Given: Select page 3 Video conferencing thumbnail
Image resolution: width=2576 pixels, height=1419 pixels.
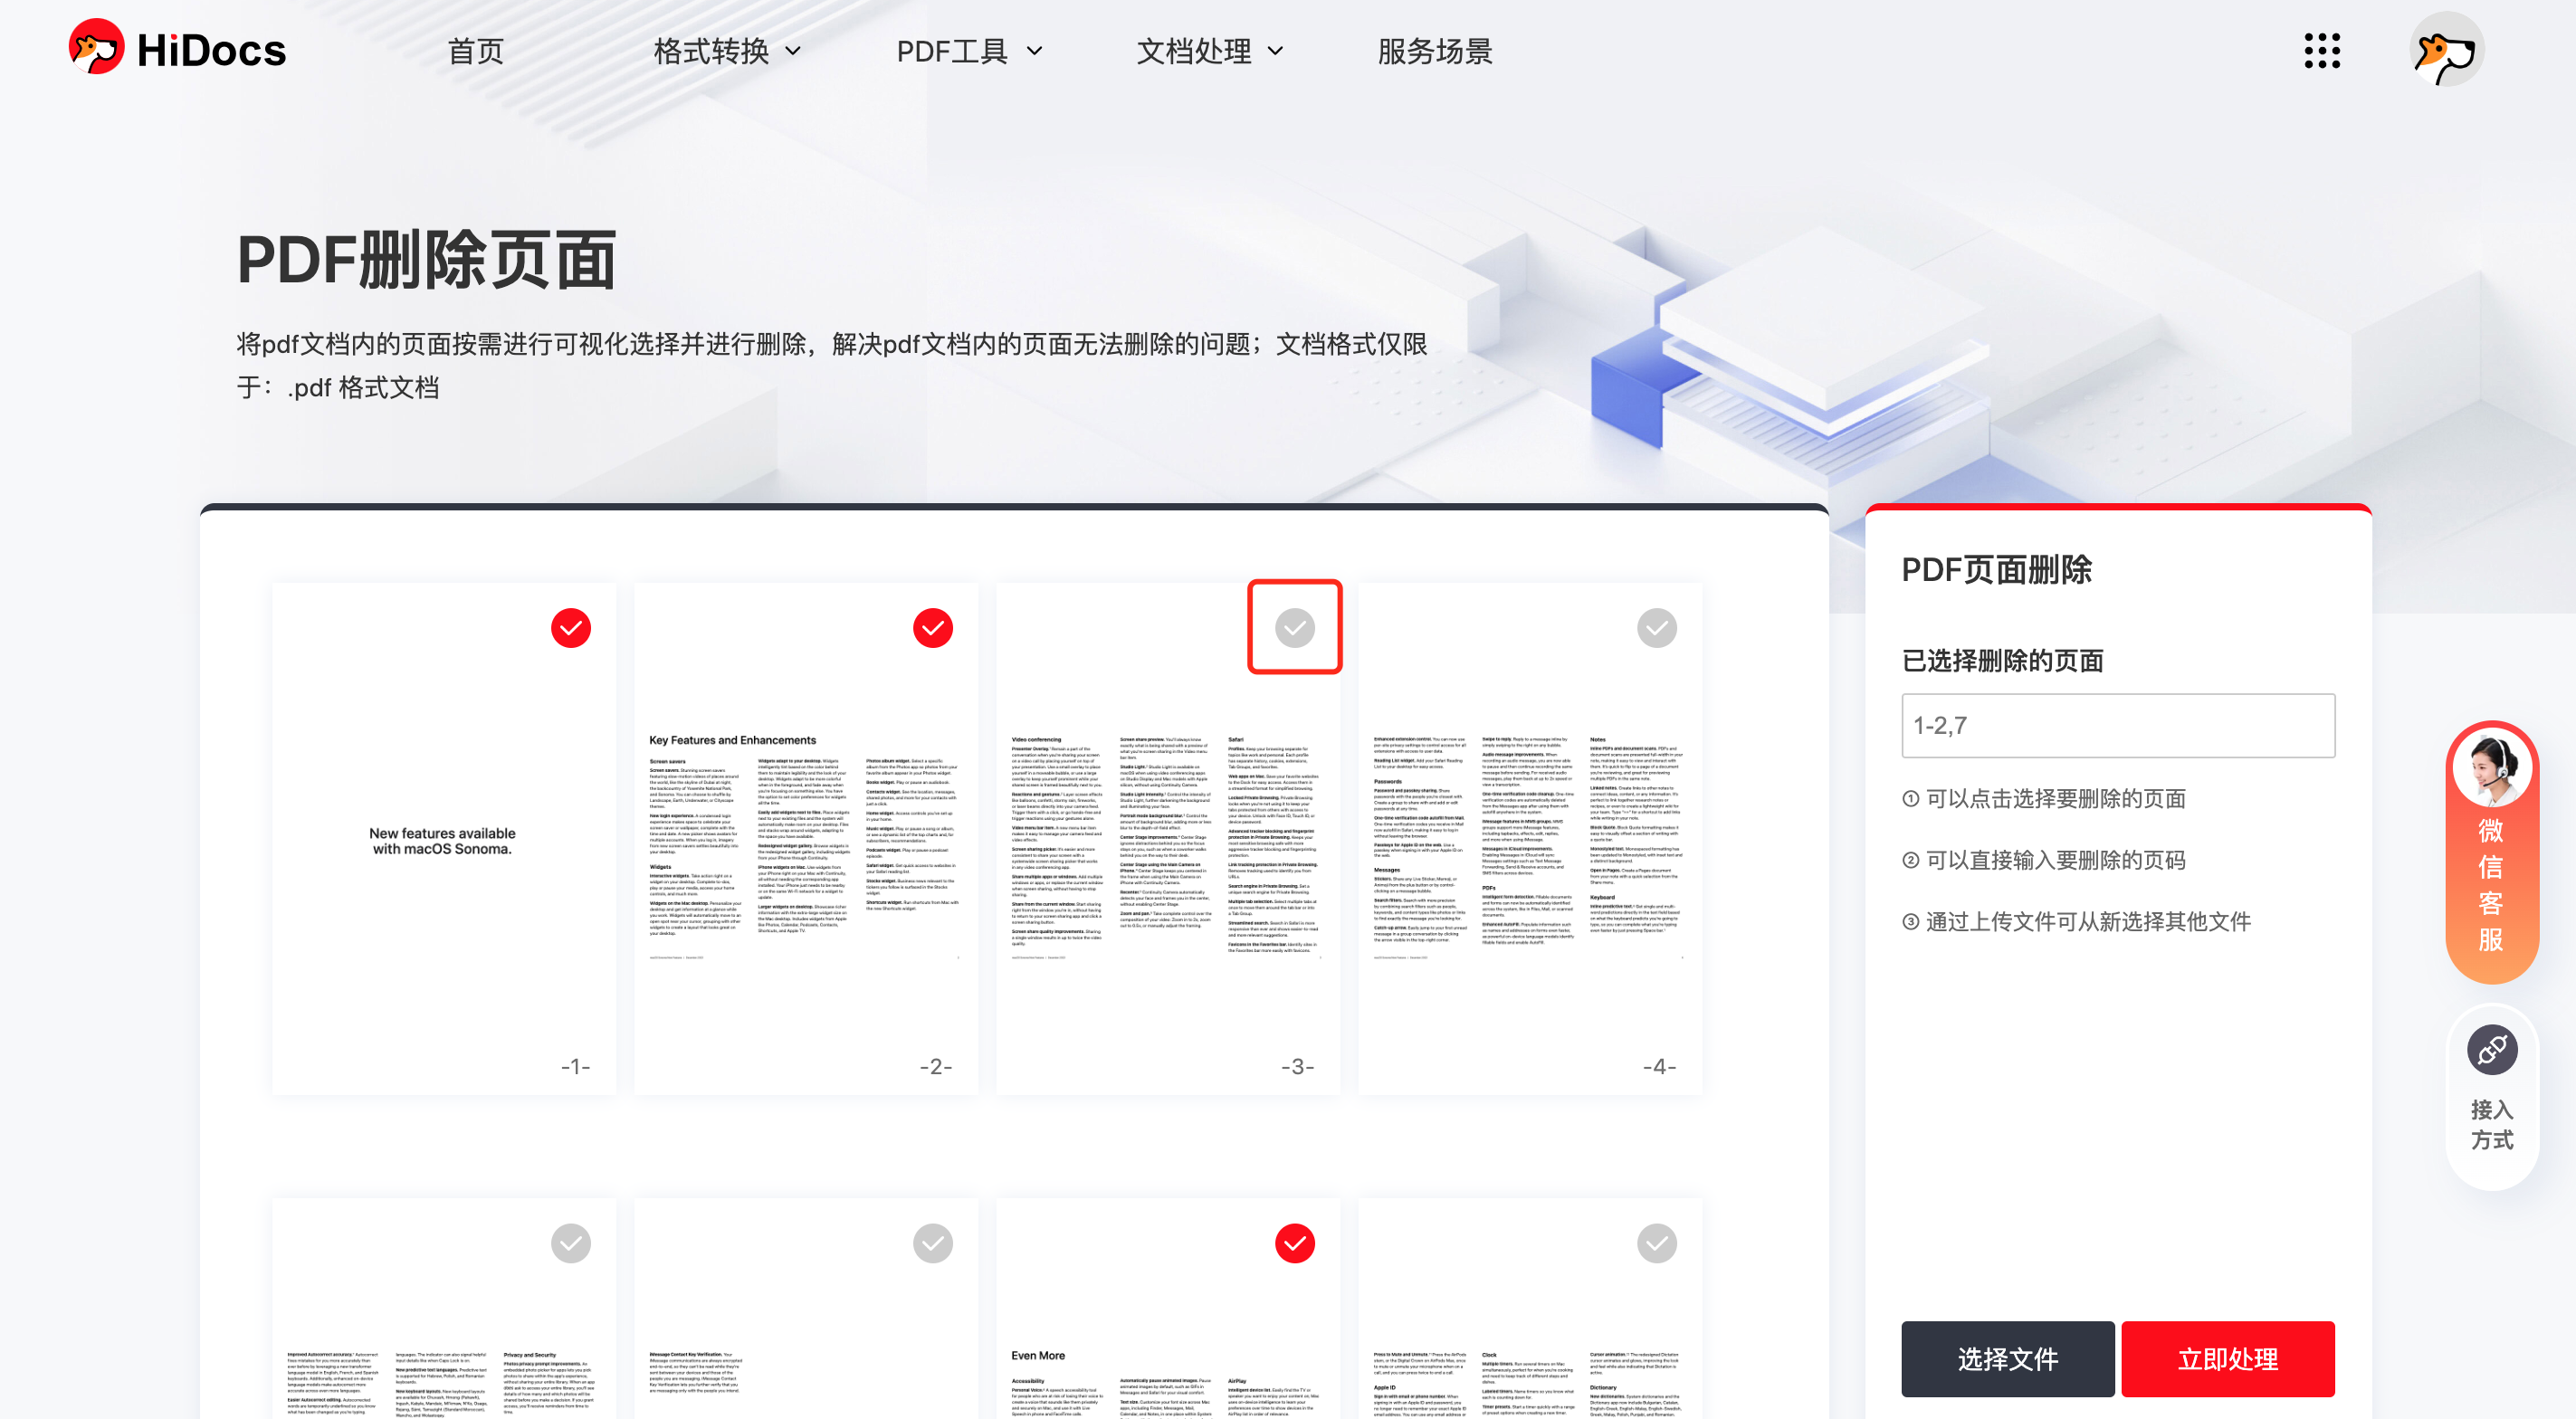Looking at the screenshot, I should click(x=1167, y=838).
